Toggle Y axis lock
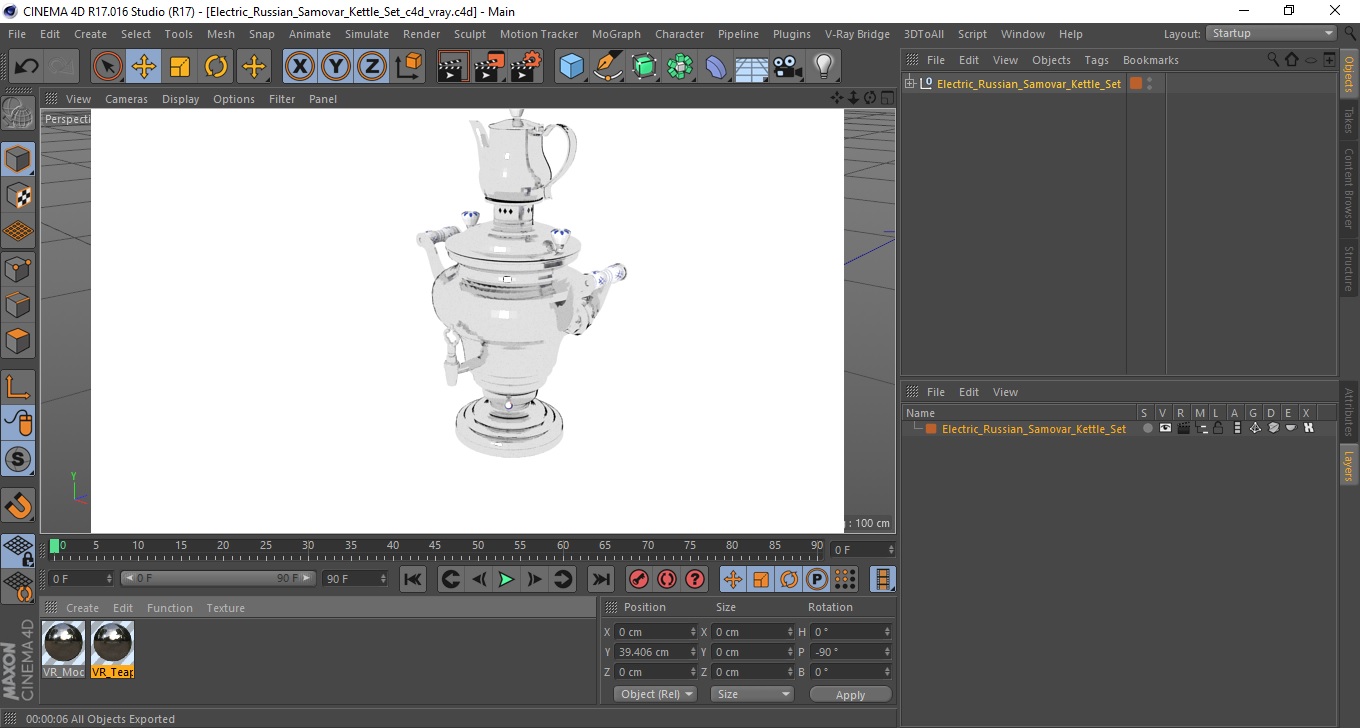The image size is (1360, 728). pos(336,67)
